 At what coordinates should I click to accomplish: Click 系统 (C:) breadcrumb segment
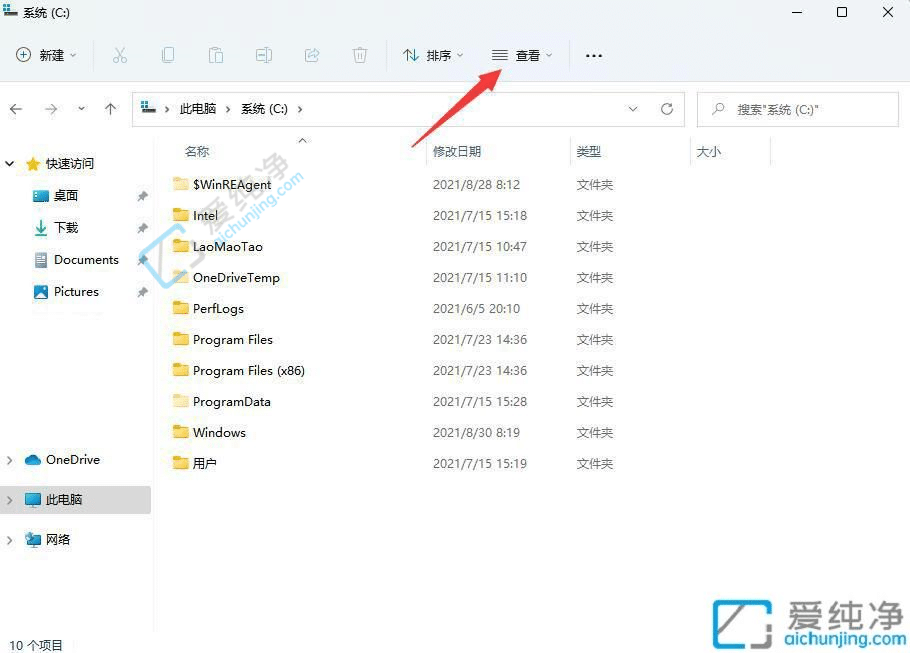[264, 109]
